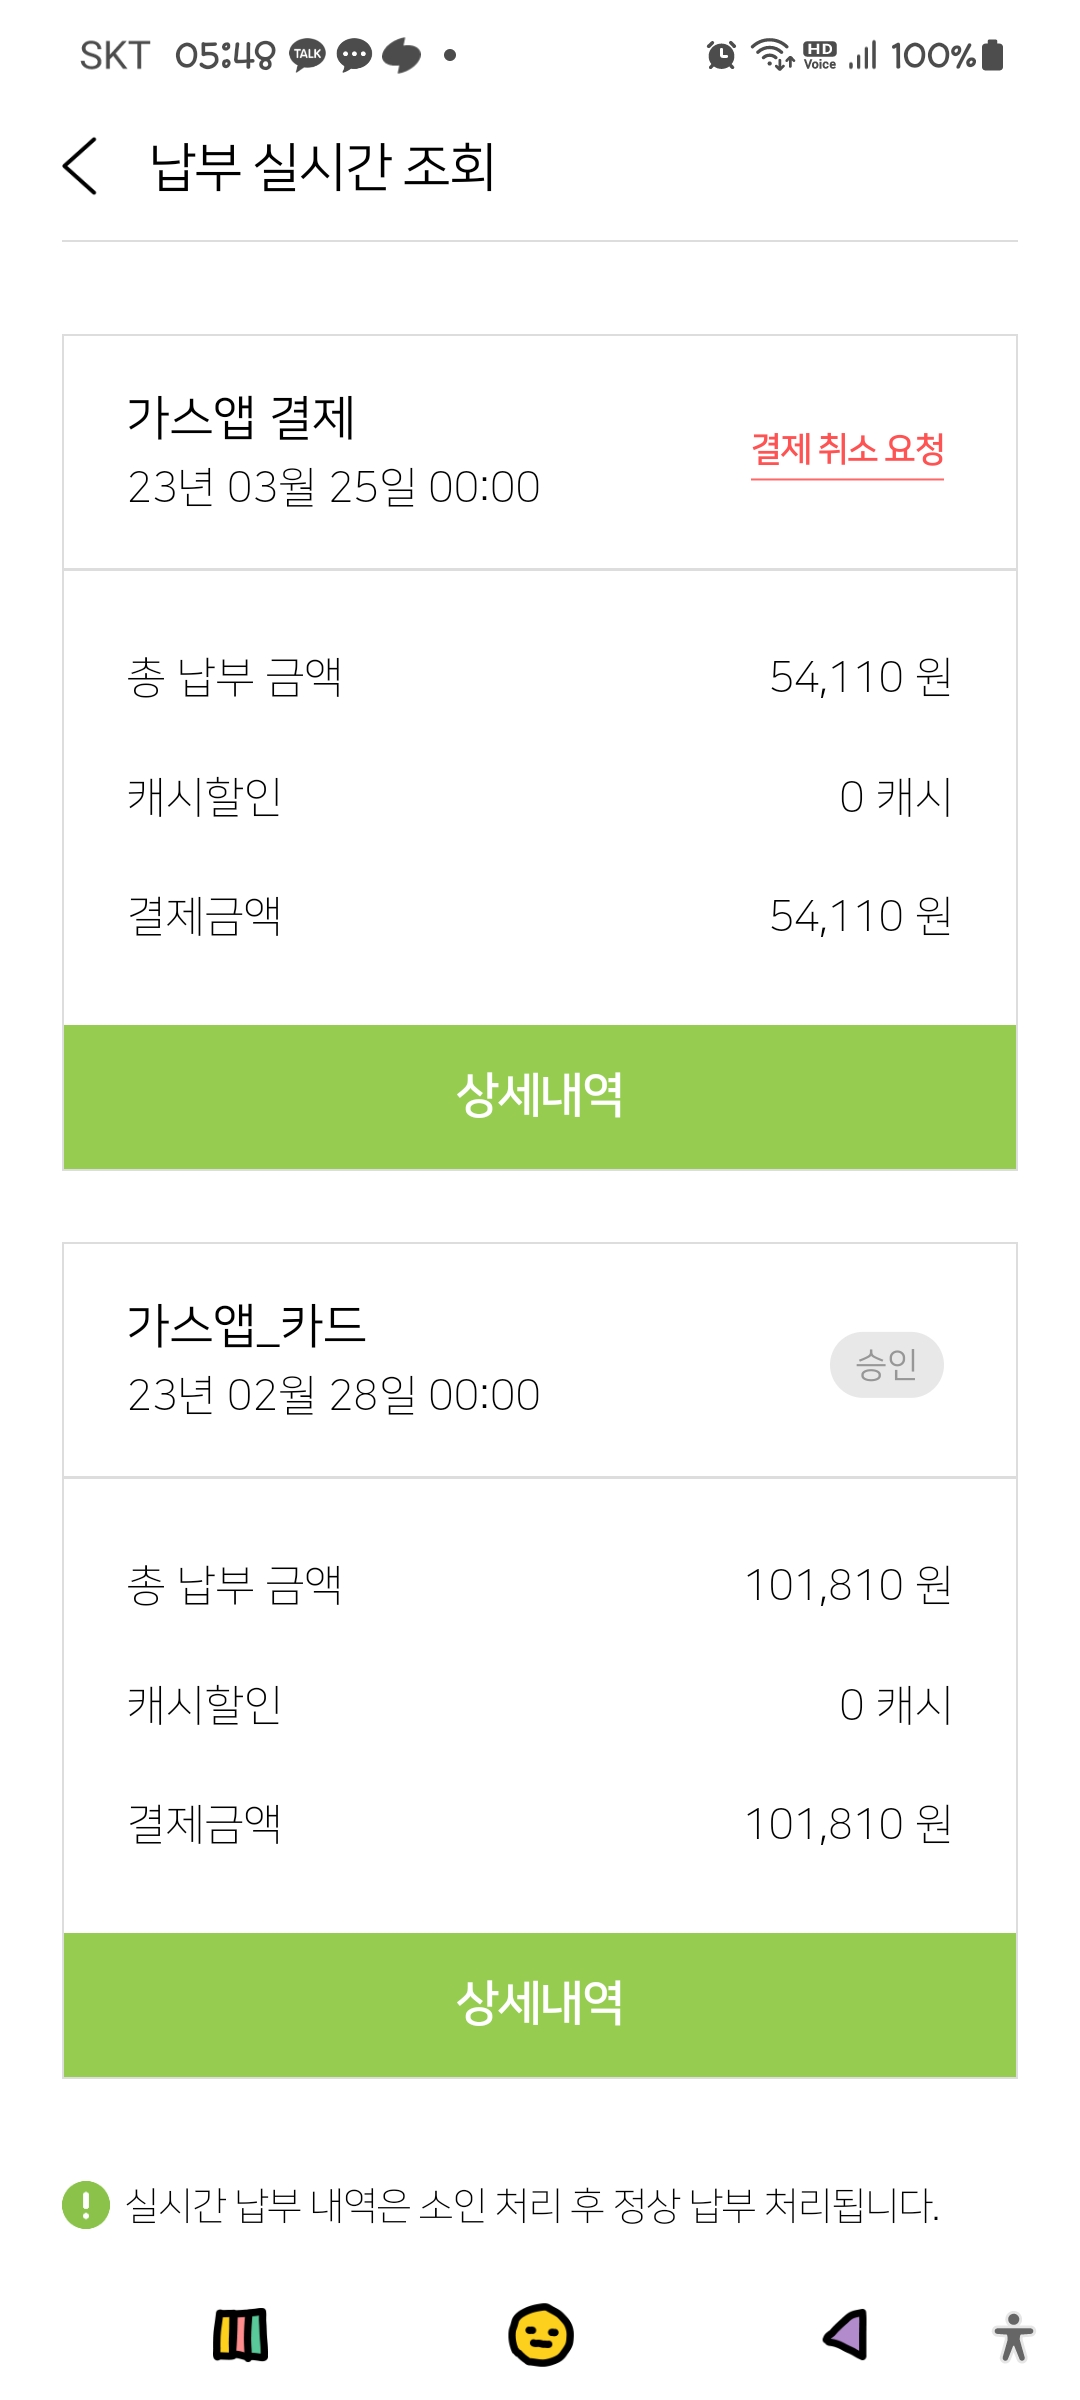Tap the signal strength bars icon
Screen dimensions: 1080x2400
[863, 55]
